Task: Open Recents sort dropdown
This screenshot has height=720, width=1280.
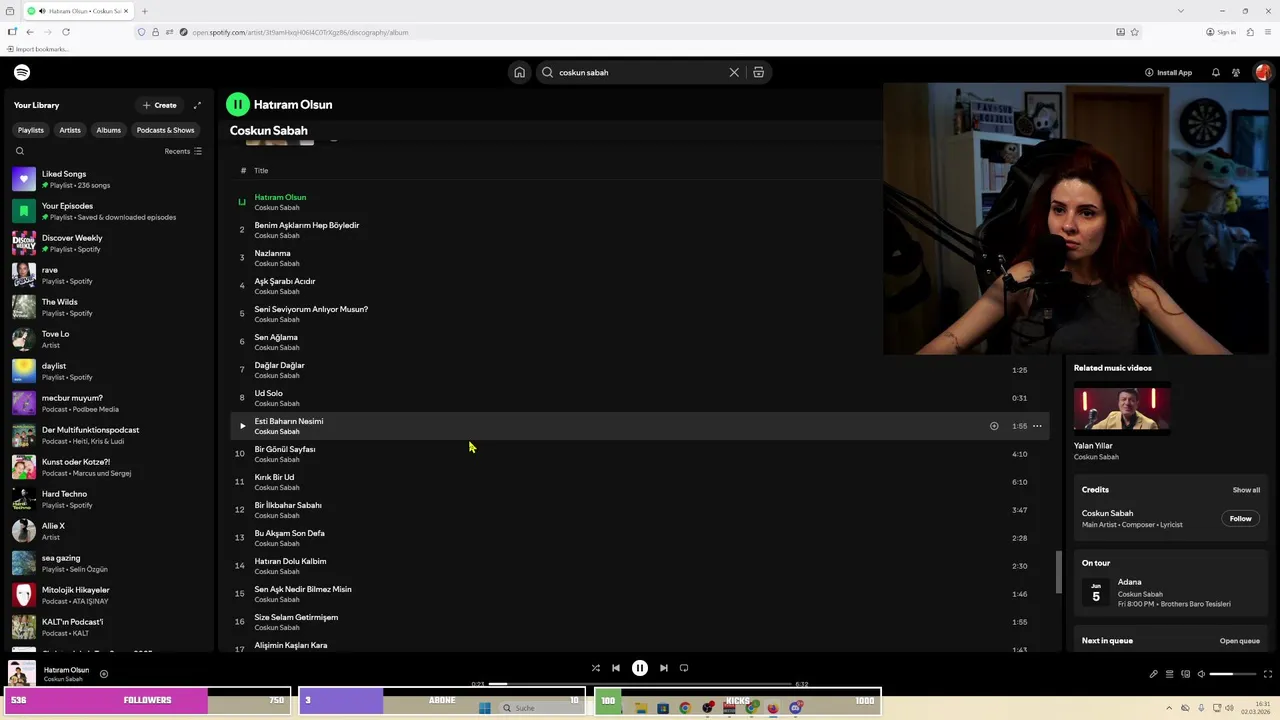Action: (x=183, y=151)
